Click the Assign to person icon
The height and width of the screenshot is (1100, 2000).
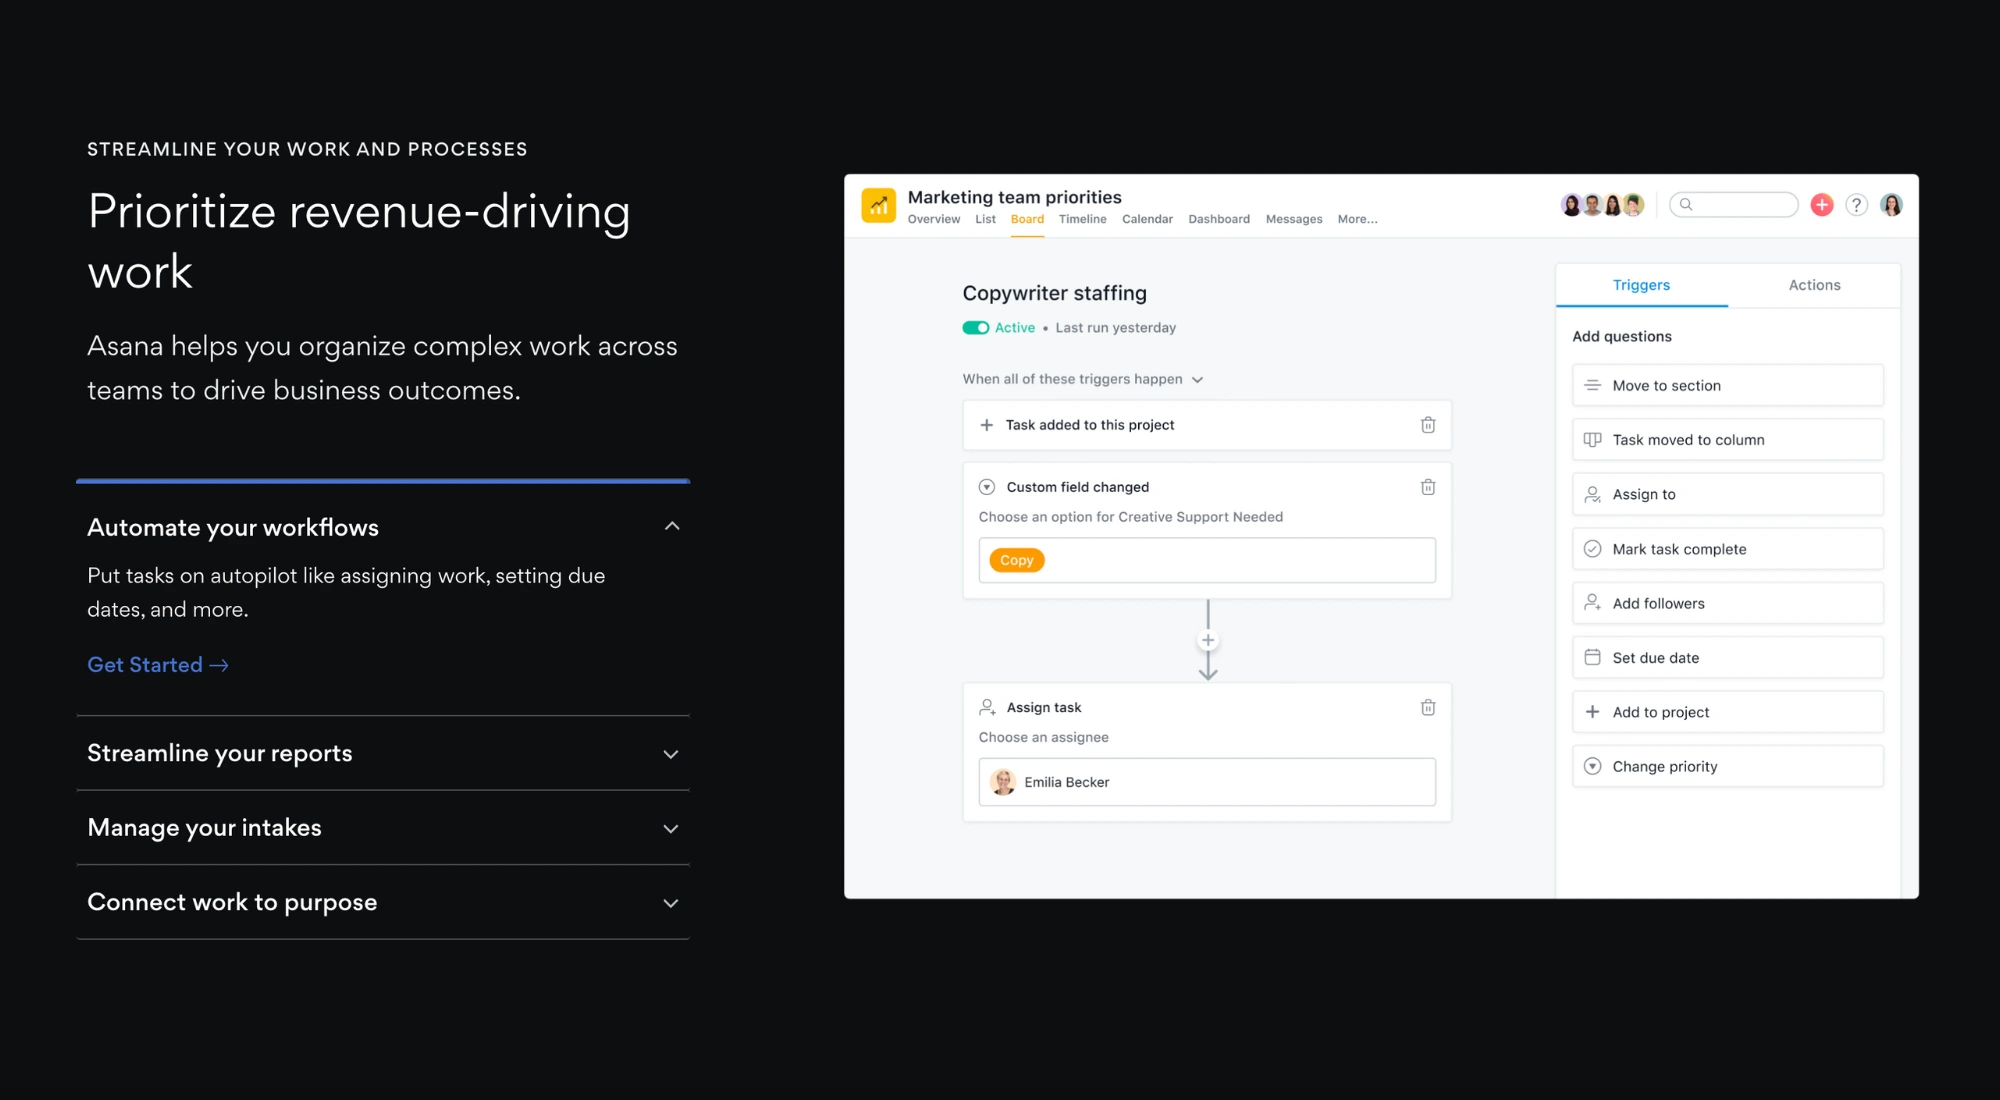1592,494
